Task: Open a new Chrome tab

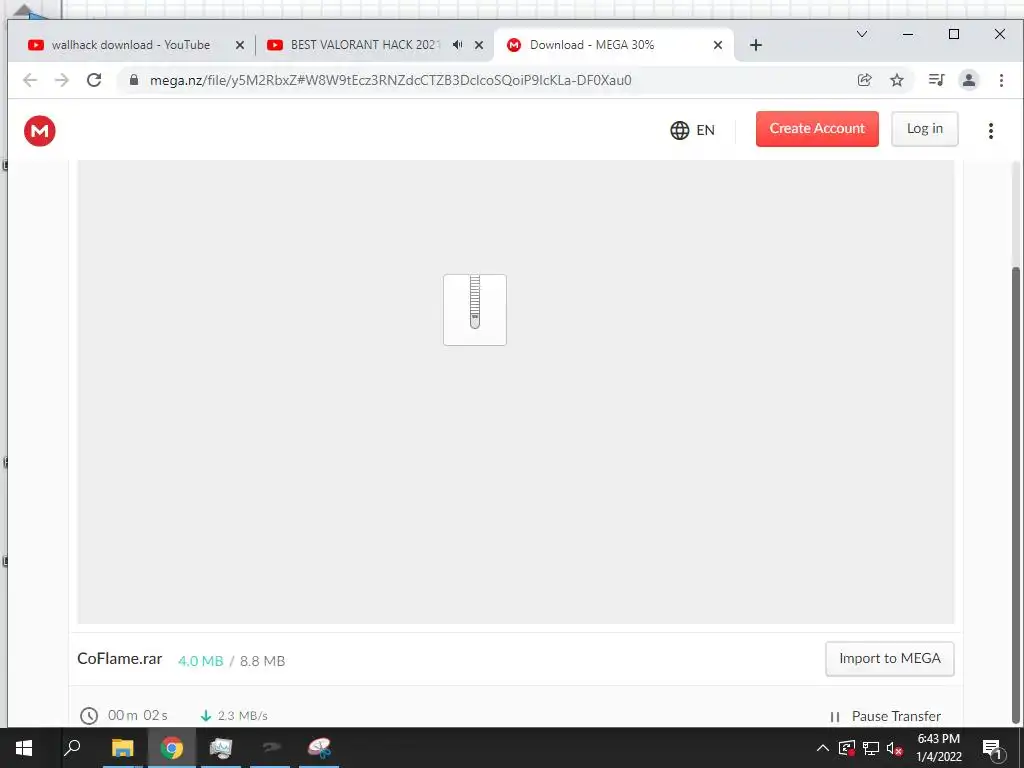Action: (x=756, y=45)
